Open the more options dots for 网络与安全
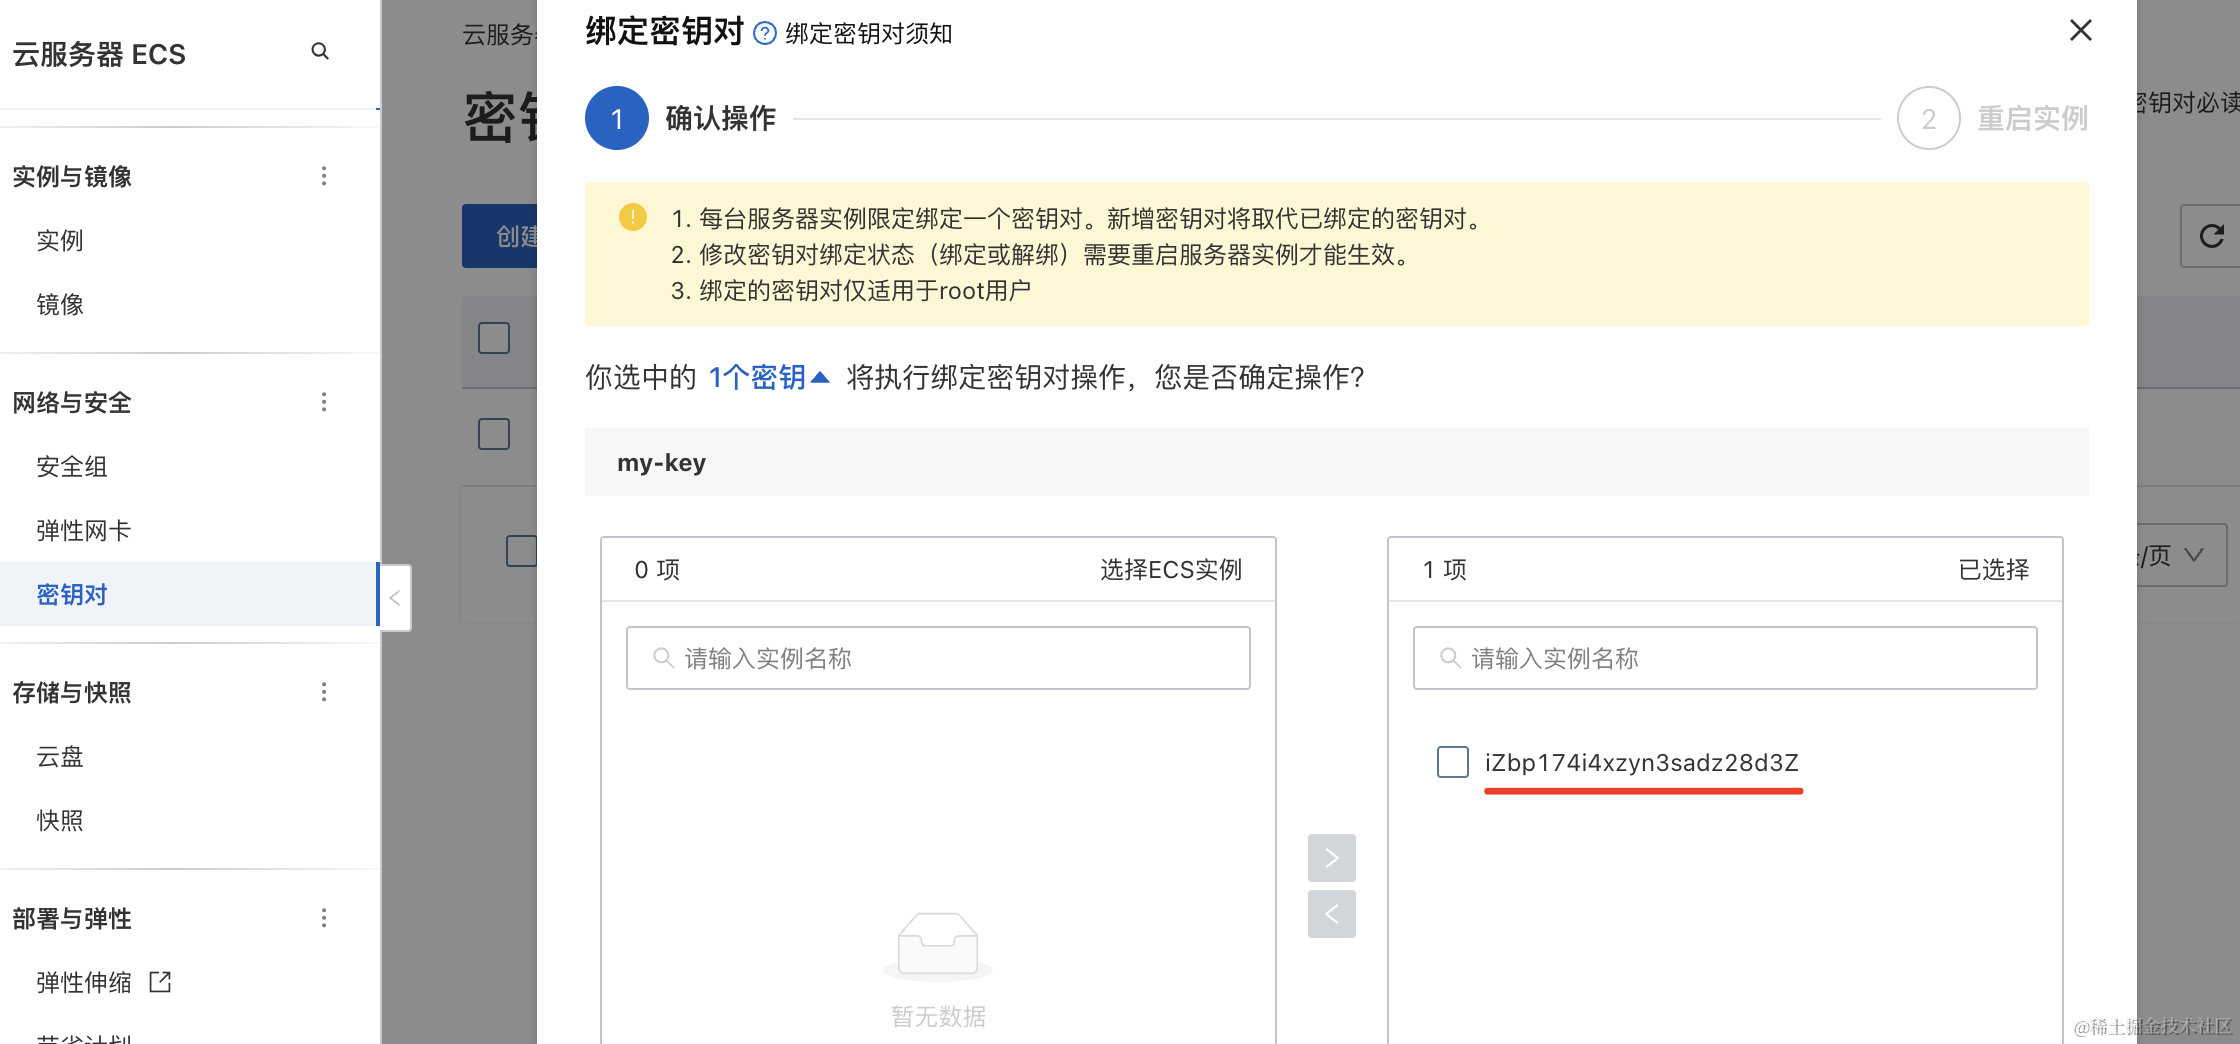This screenshot has height=1044, width=2240. click(x=324, y=402)
